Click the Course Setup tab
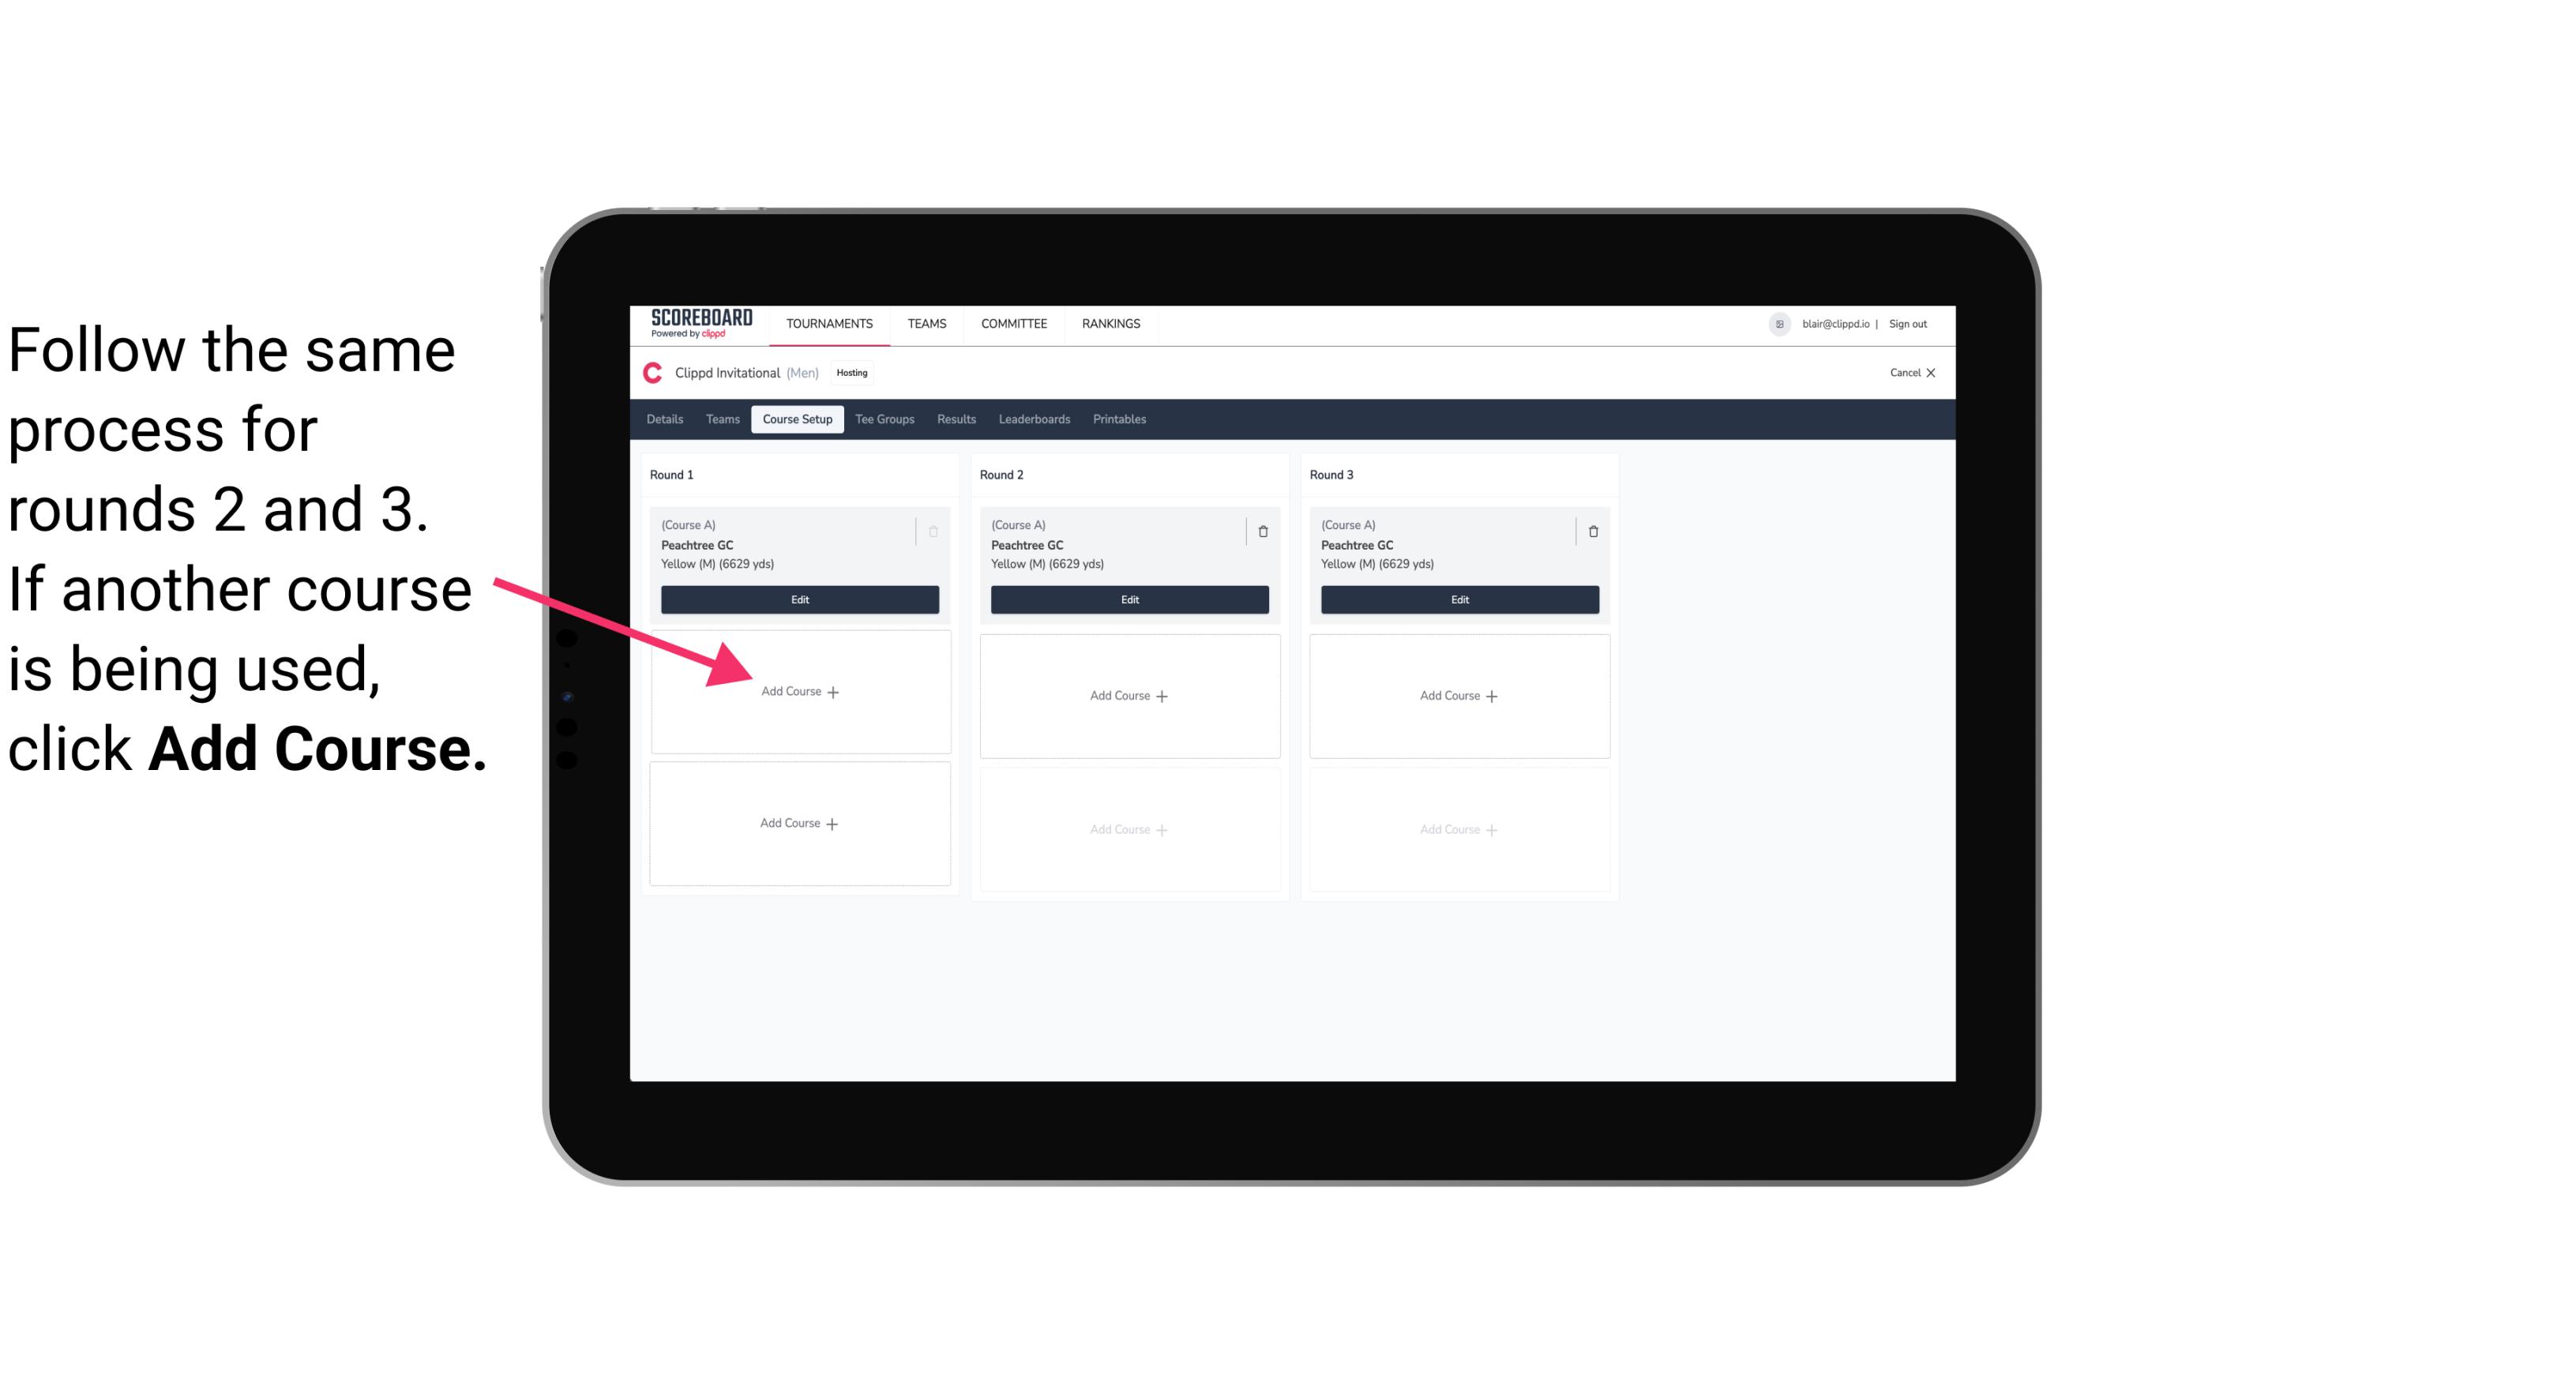The height and width of the screenshot is (1386, 2576). 795,419
